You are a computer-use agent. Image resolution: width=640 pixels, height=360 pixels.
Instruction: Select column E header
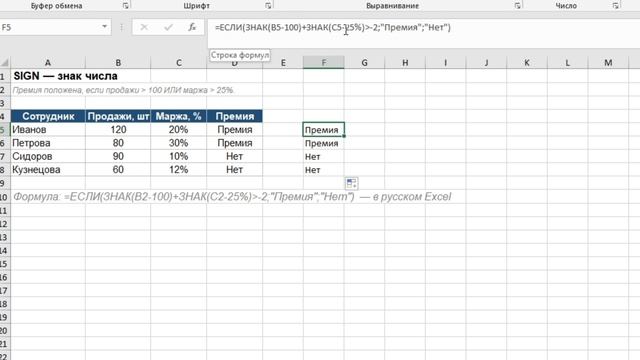point(283,62)
